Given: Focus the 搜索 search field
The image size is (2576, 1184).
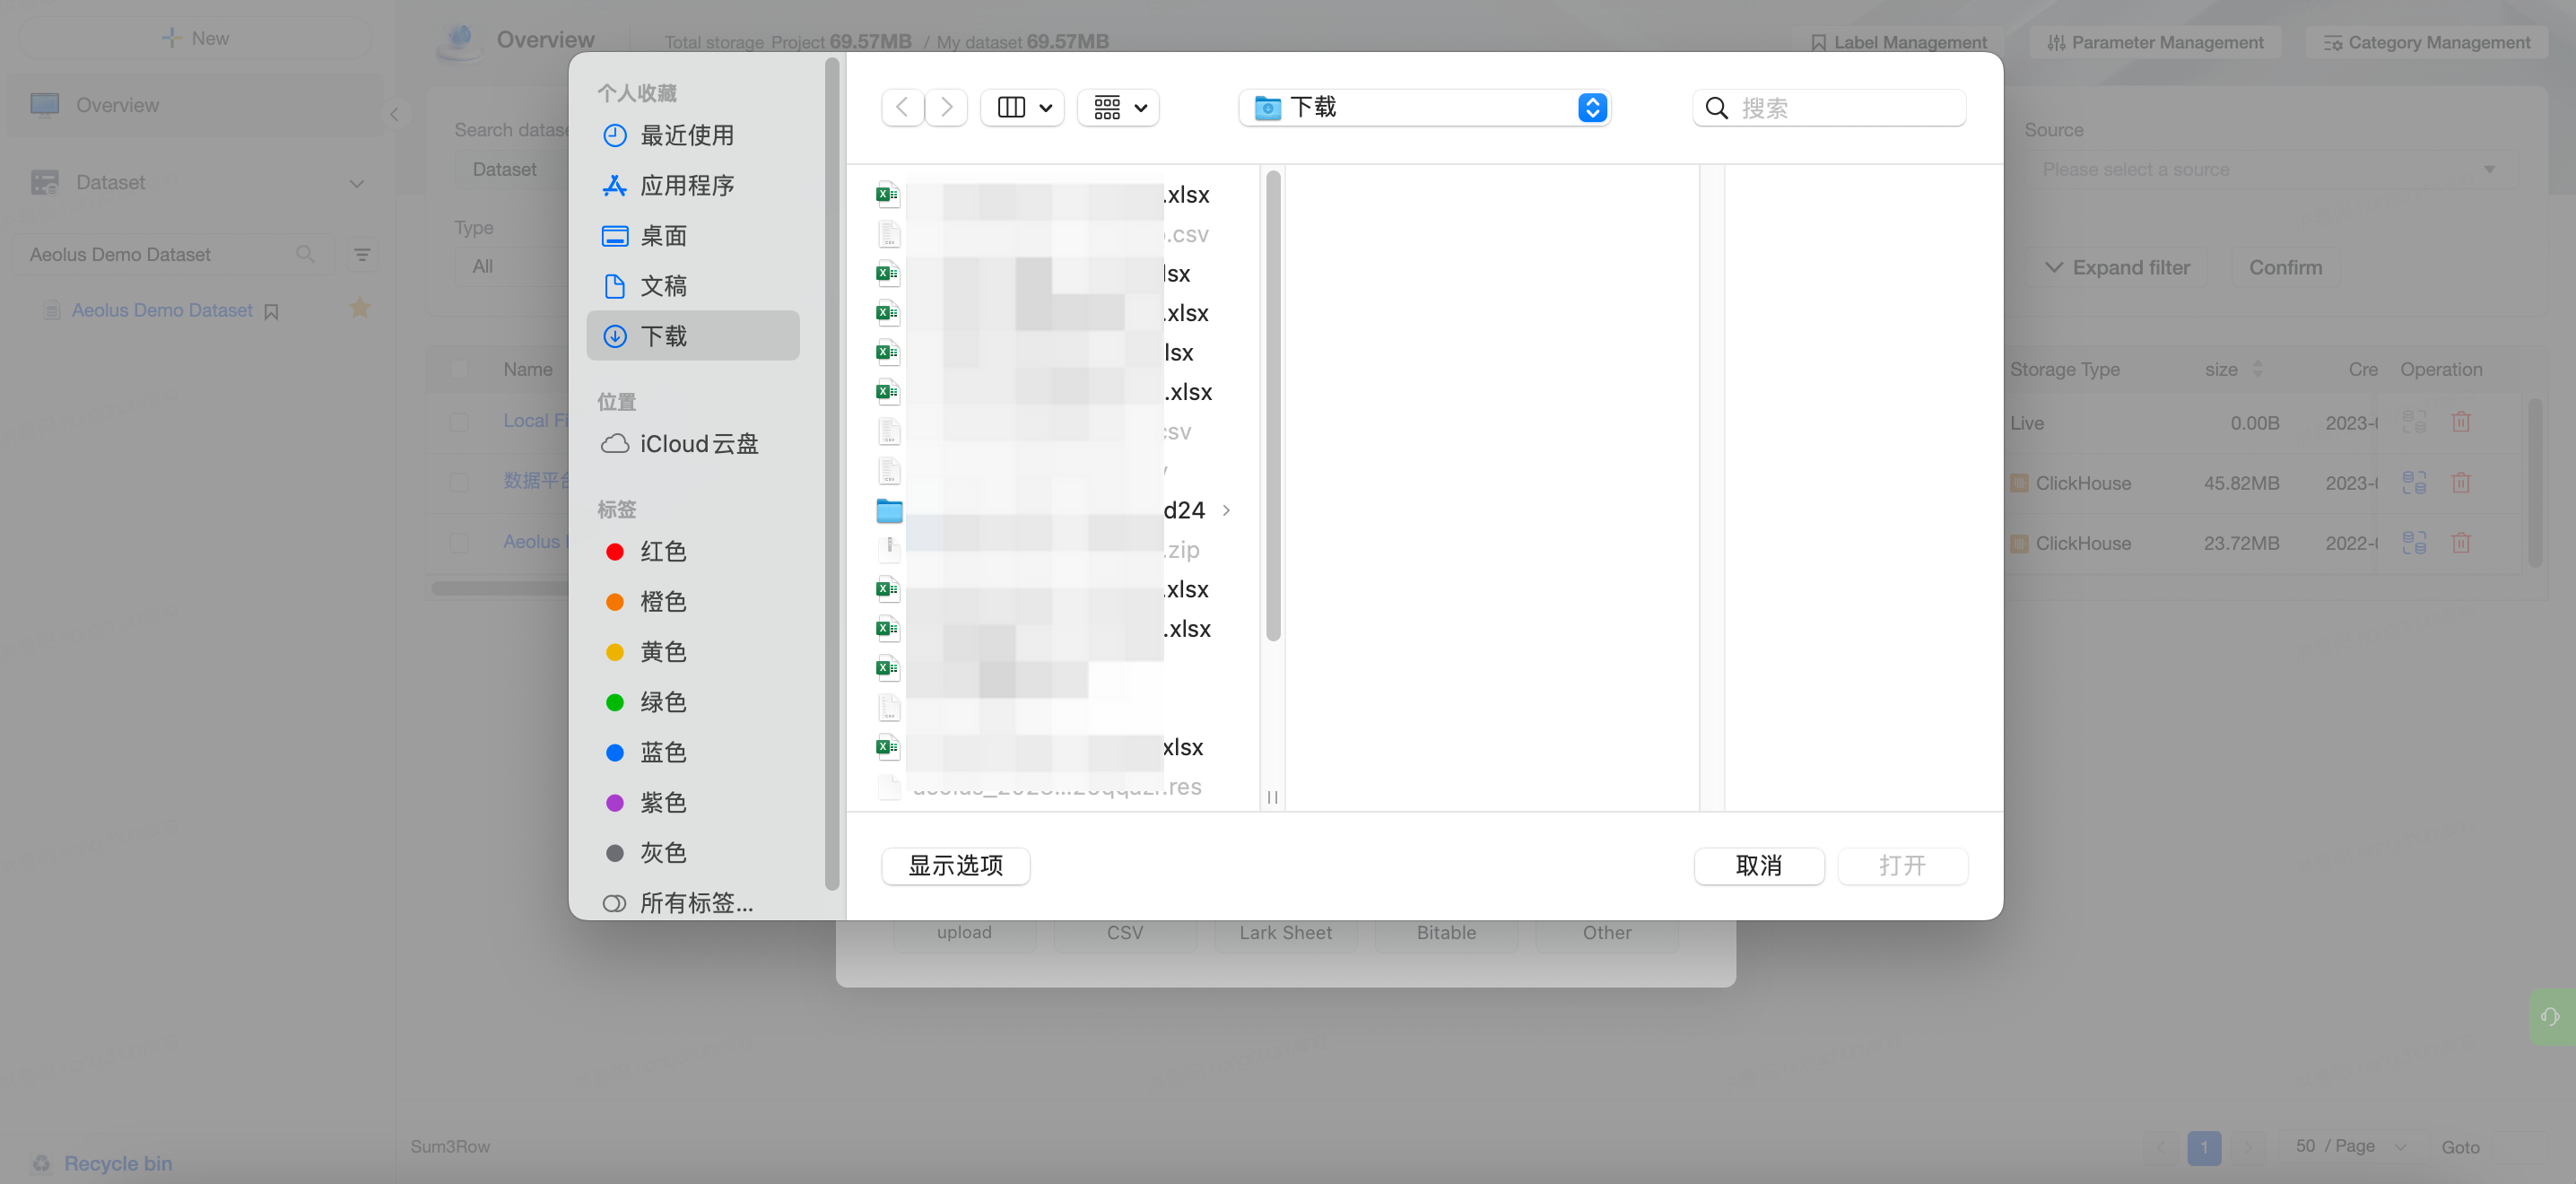Looking at the screenshot, I should click(x=1829, y=107).
